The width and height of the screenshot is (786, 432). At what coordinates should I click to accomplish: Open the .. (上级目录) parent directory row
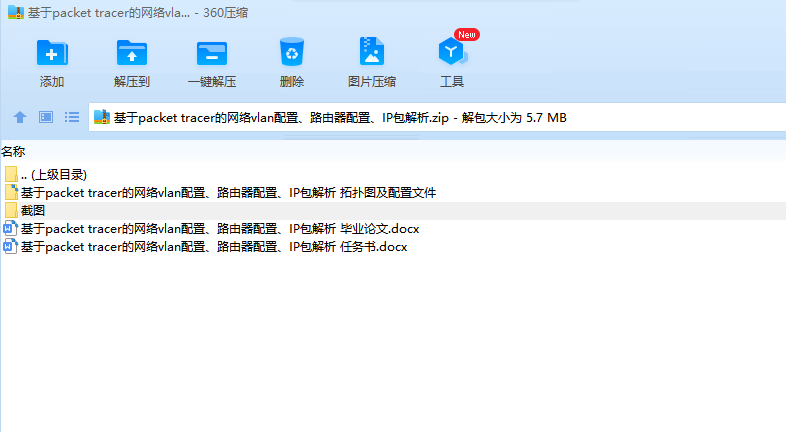393,174
